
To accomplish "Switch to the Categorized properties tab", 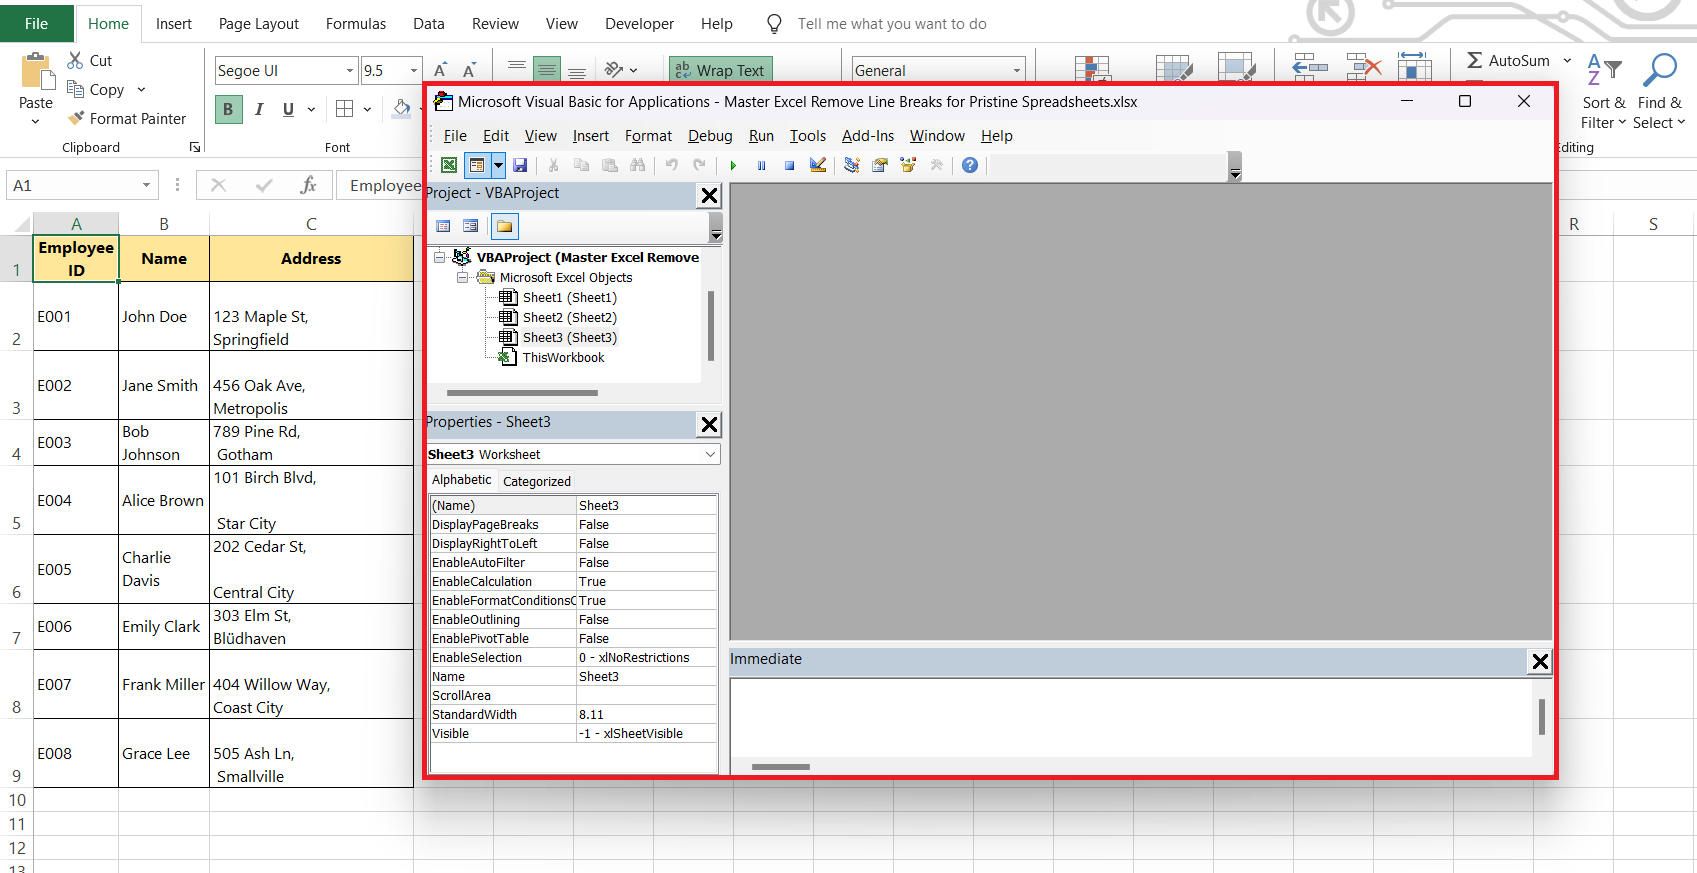I will 537,481.
